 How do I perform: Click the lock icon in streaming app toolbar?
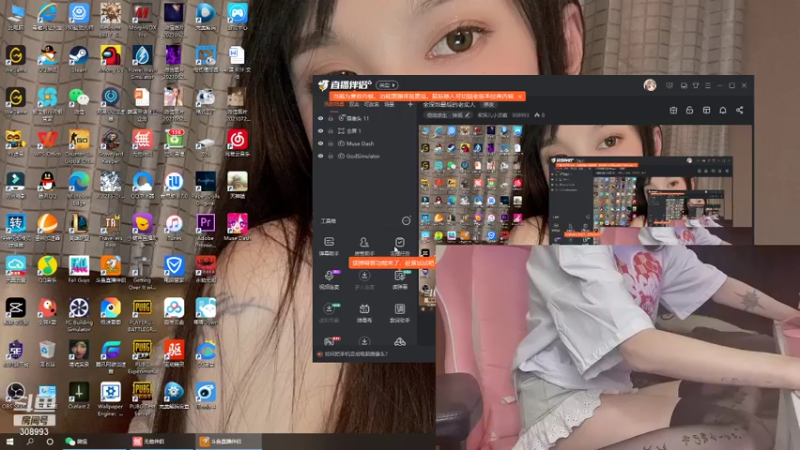click(x=689, y=110)
